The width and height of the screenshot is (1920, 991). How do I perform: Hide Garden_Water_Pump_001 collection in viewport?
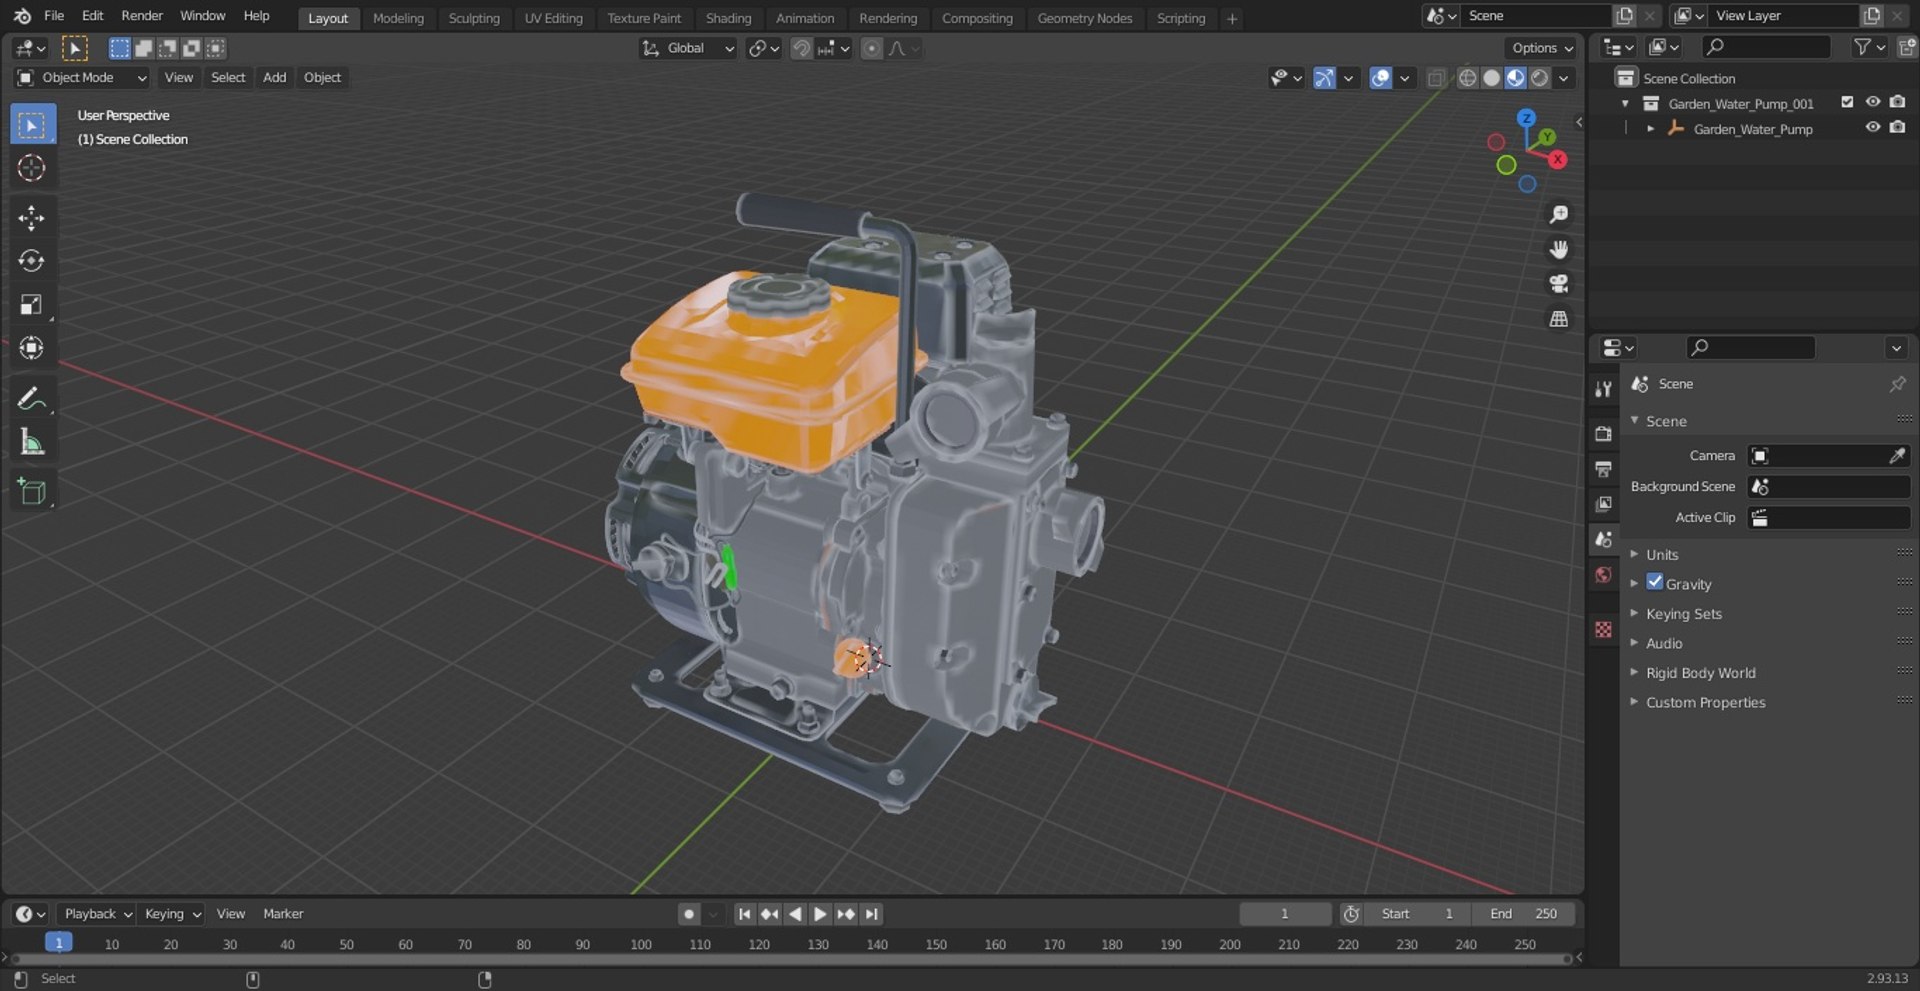tap(1873, 103)
